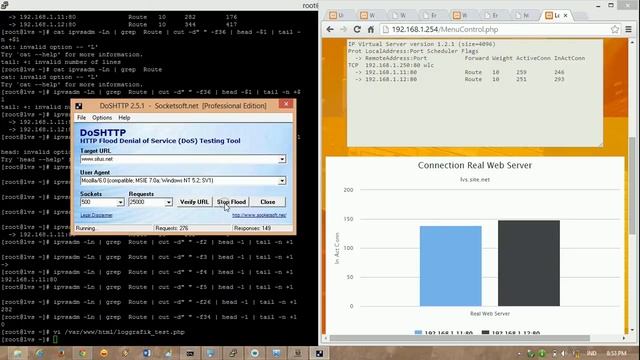
Task: Click the browser vertical scrollbar thumb
Action: click(632, 186)
